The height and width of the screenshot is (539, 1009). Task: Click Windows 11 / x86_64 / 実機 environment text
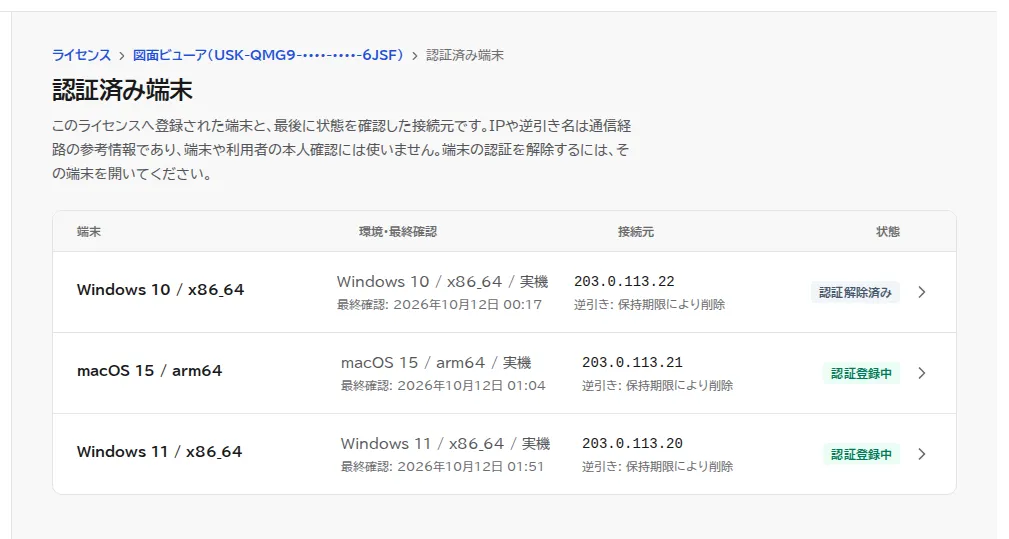tap(445, 444)
